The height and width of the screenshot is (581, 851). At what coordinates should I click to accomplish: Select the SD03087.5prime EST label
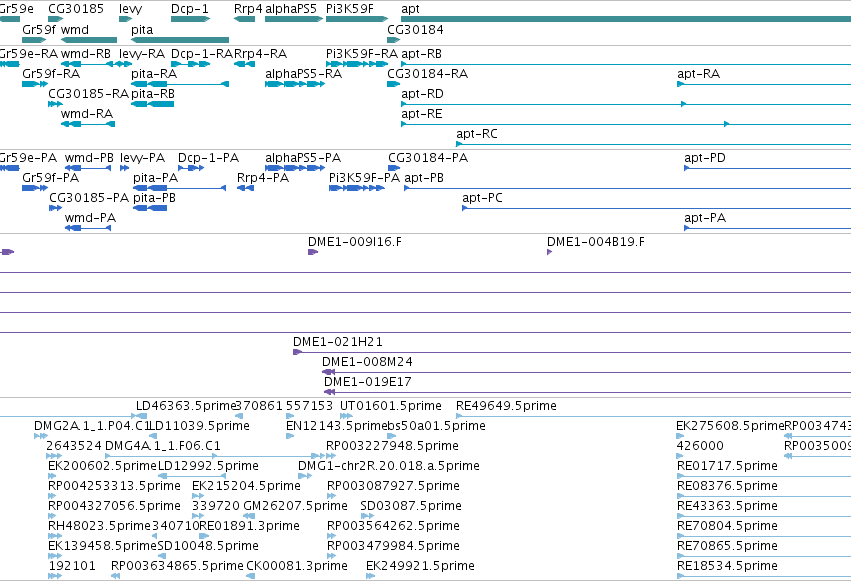point(411,506)
